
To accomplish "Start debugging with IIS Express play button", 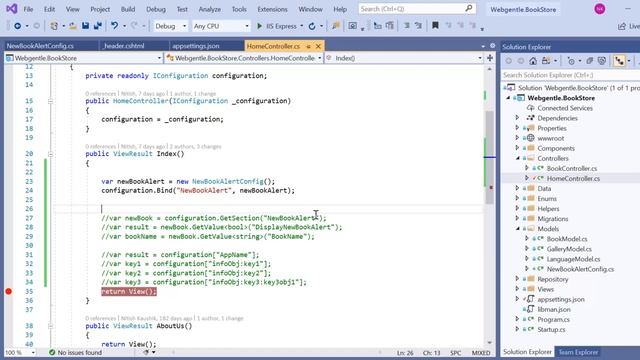I will click(259, 26).
